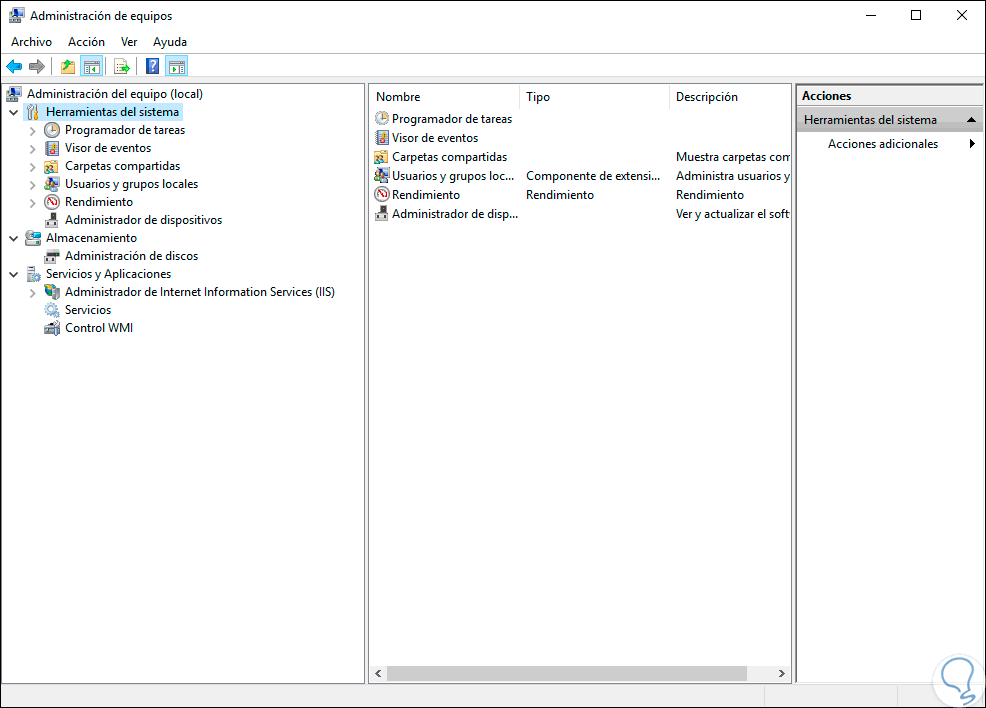Click Administrador de disp... icon in list pane
The height and width of the screenshot is (708, 986).
point(381,214)
